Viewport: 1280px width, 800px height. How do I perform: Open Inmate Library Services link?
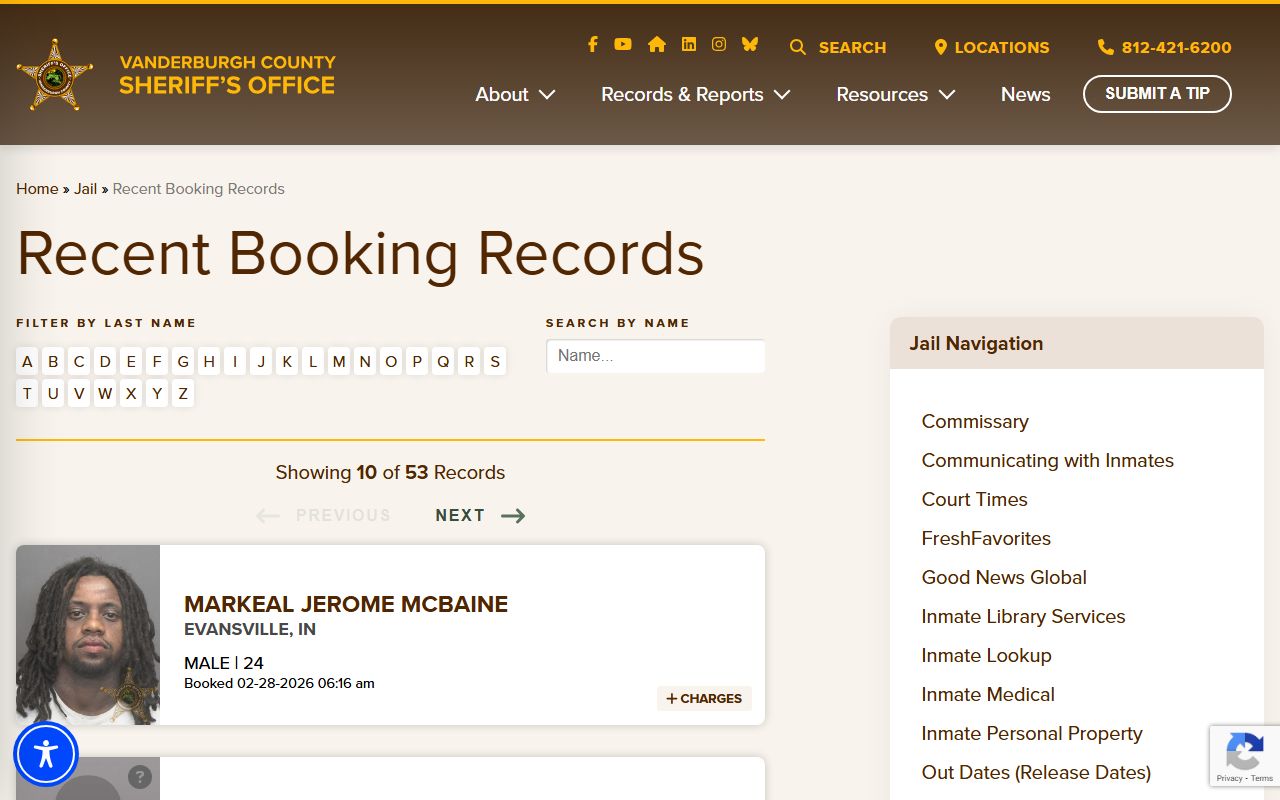click(1023, 617)
